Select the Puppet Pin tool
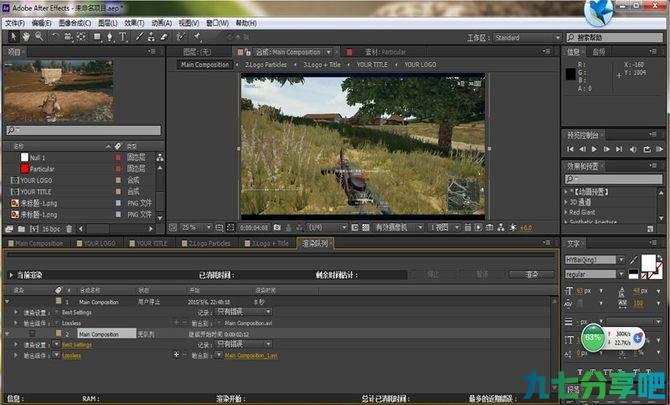670x405 pixels. 197,37
